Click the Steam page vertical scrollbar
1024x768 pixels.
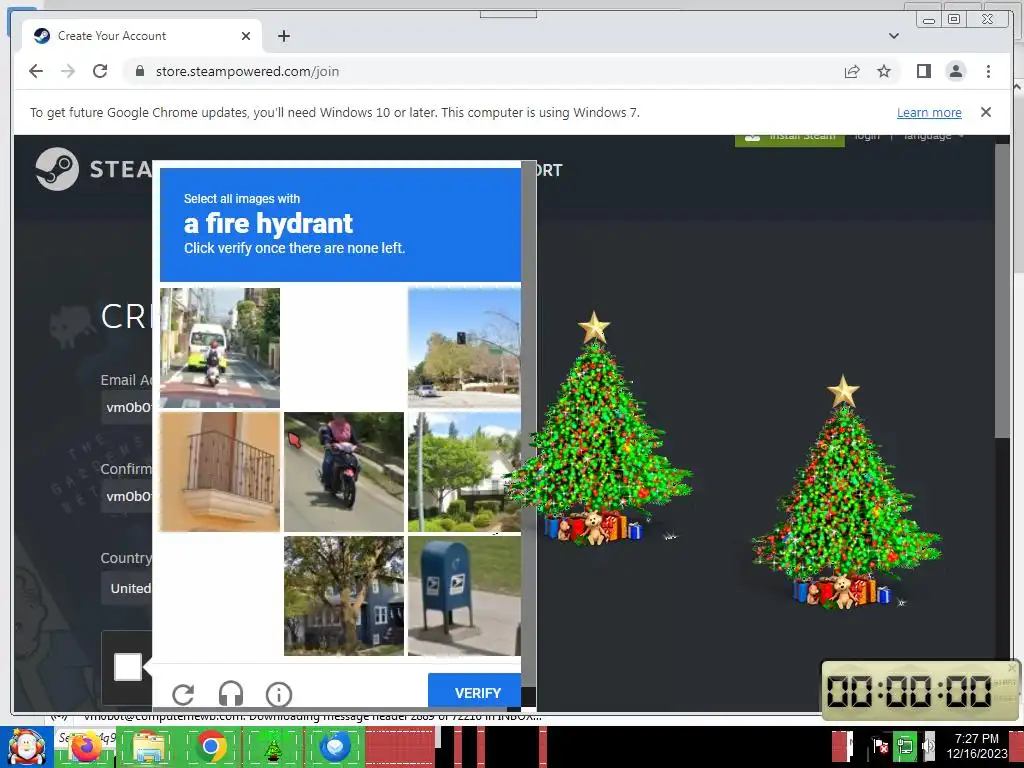pos(1002,293)
